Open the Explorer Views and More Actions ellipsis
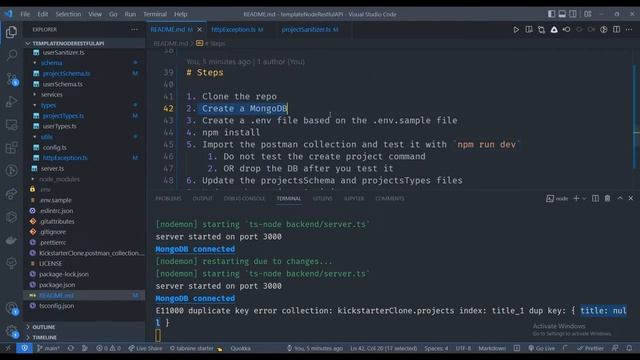The width and height of the screenshot is (640, 360). 134,29
